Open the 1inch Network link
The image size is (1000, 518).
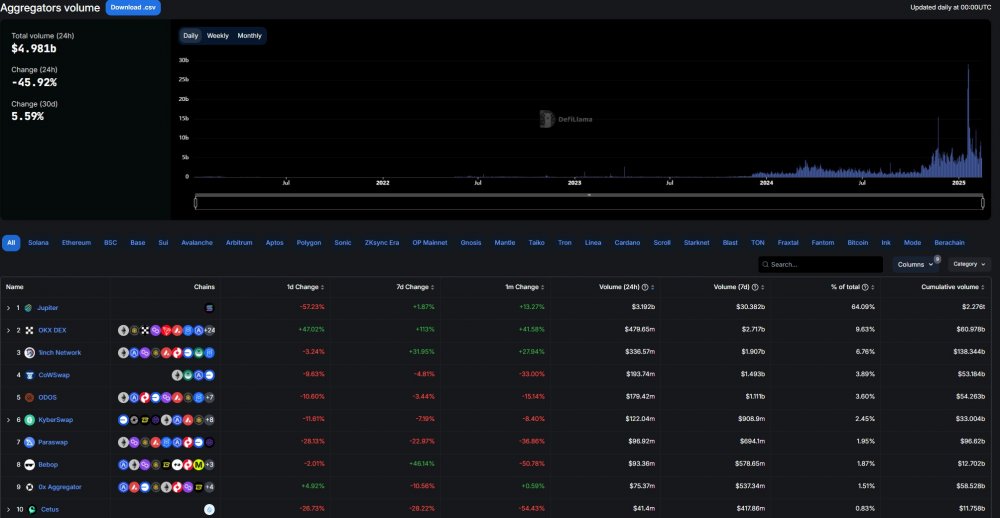tap(59, 353)
